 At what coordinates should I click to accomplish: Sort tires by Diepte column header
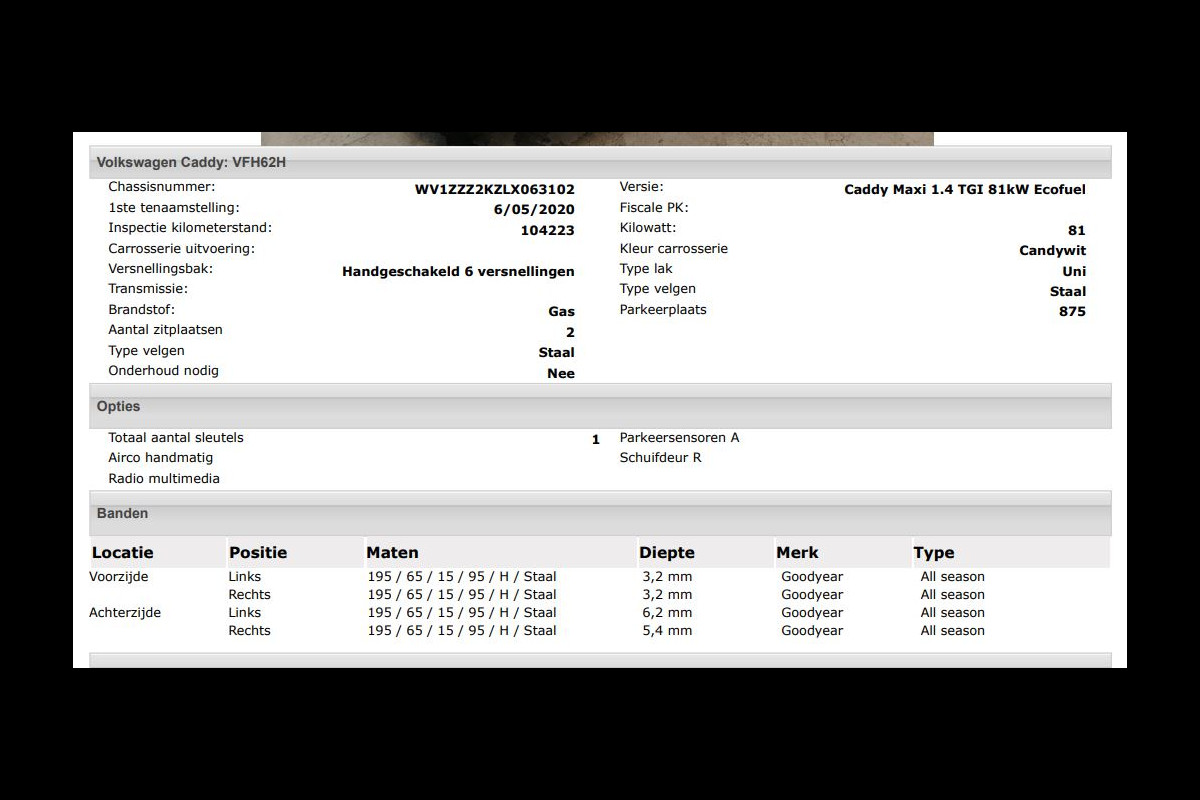point(666,553)
